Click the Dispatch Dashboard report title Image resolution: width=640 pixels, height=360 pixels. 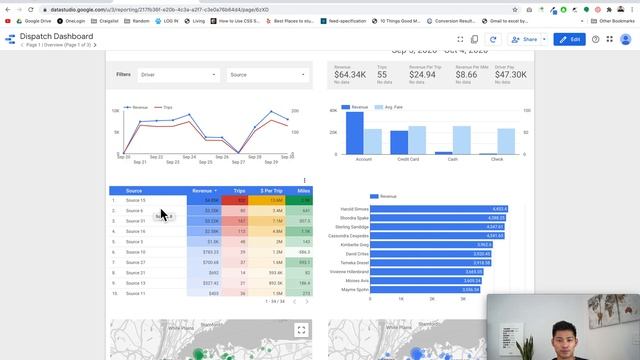pyautogui.click(x=56, y=36)
